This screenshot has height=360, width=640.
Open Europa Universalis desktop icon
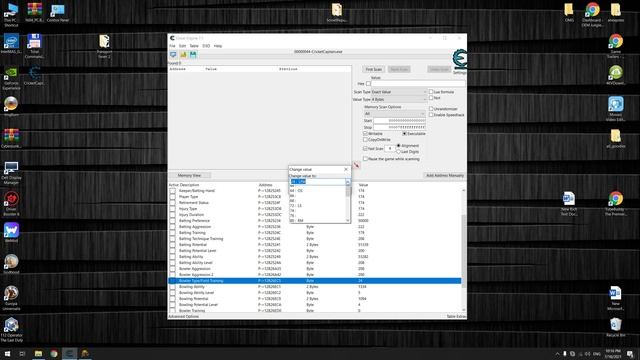point(11,298)
